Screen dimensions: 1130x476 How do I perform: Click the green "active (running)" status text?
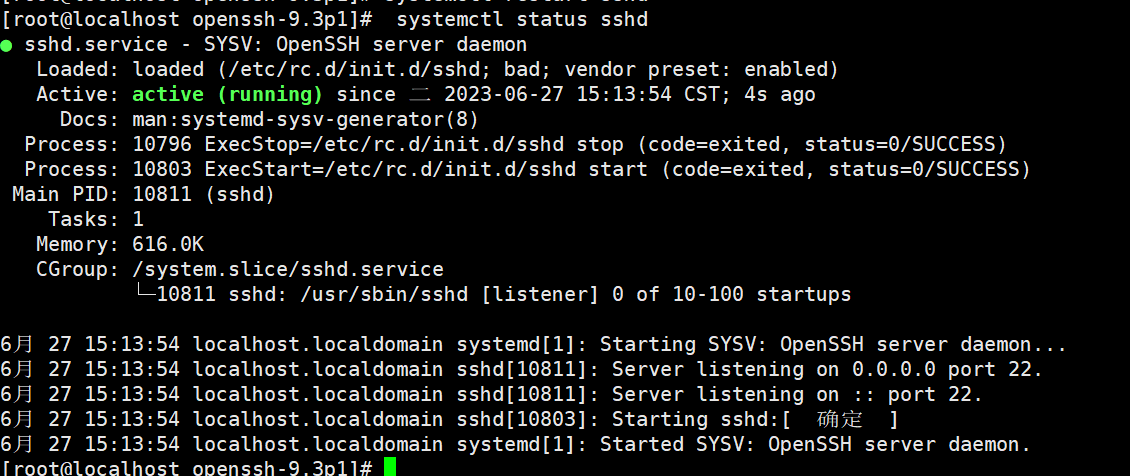click(227, 95)
